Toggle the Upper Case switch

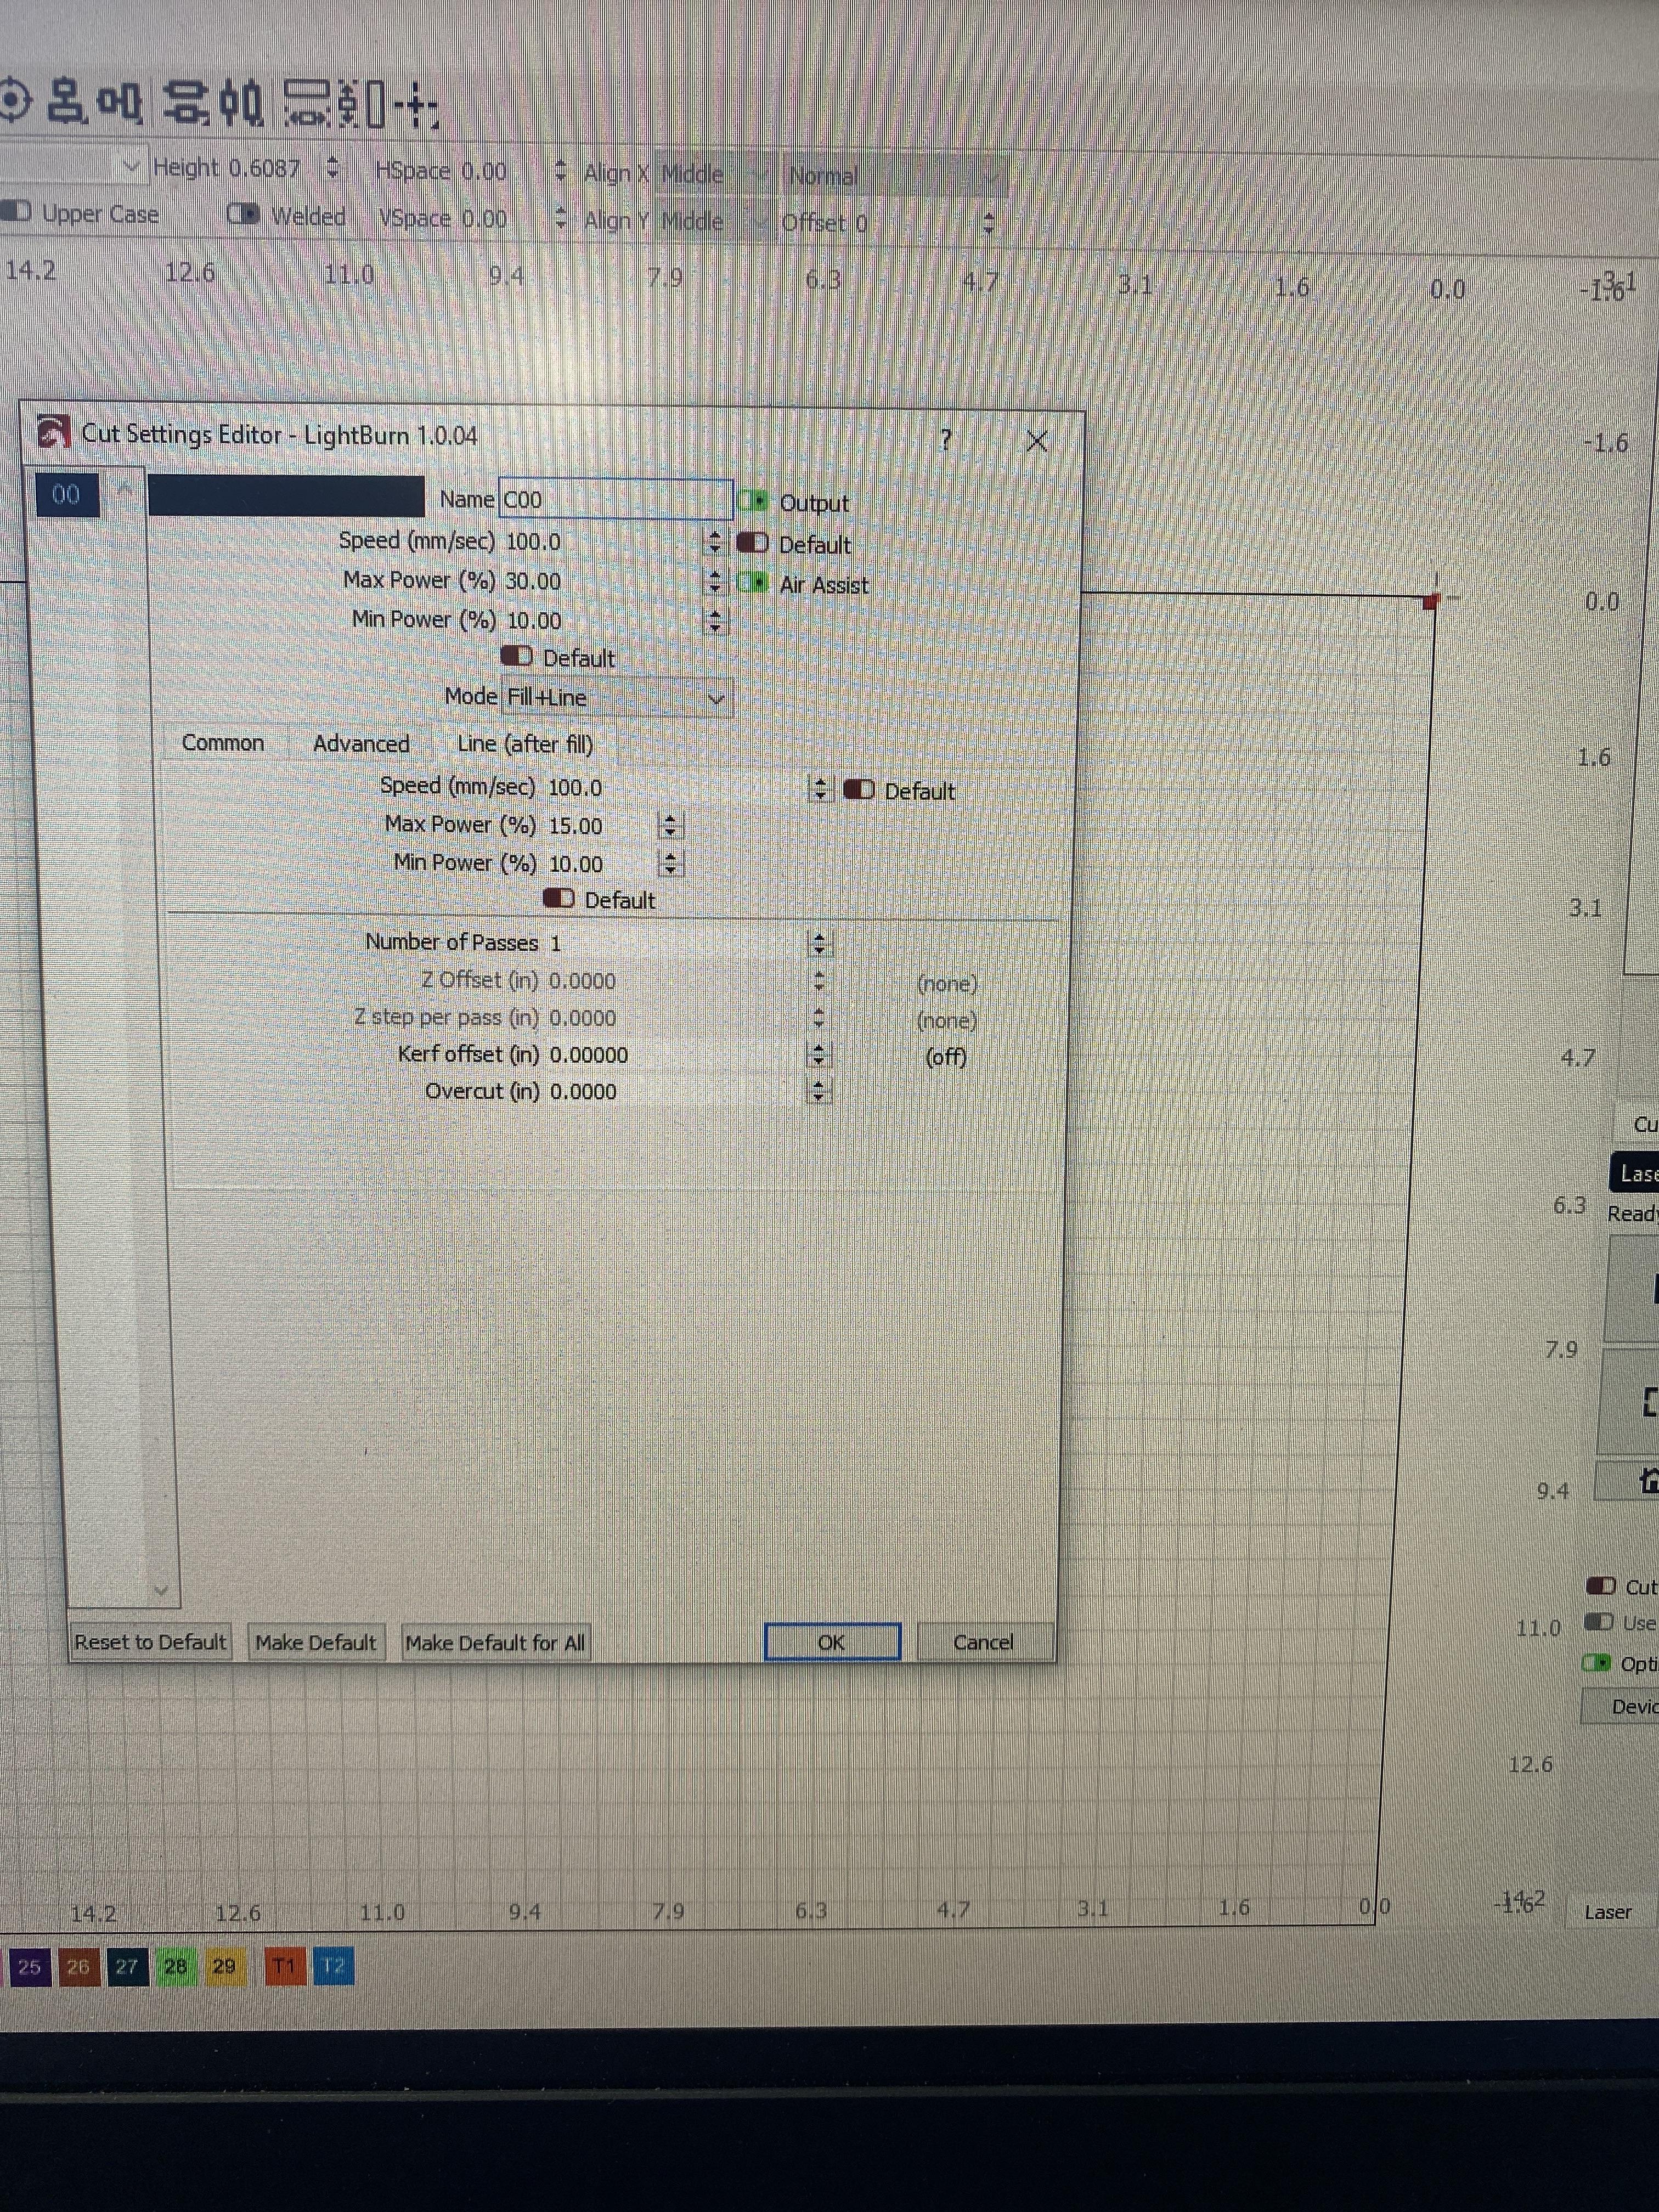pos(16,212)
